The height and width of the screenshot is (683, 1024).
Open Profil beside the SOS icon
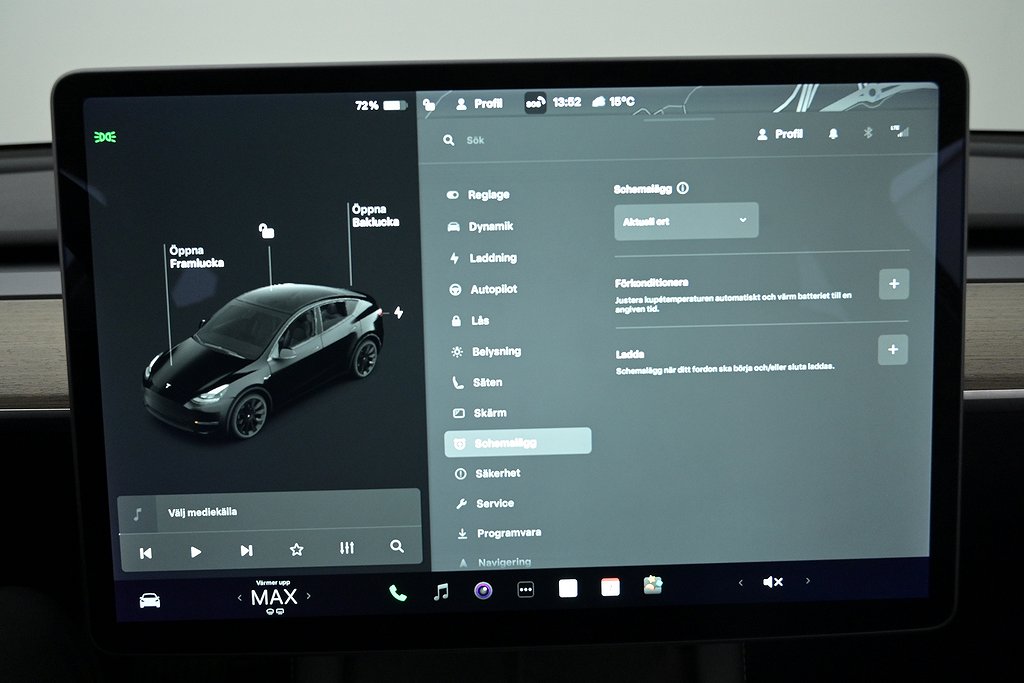click(479, 104)
